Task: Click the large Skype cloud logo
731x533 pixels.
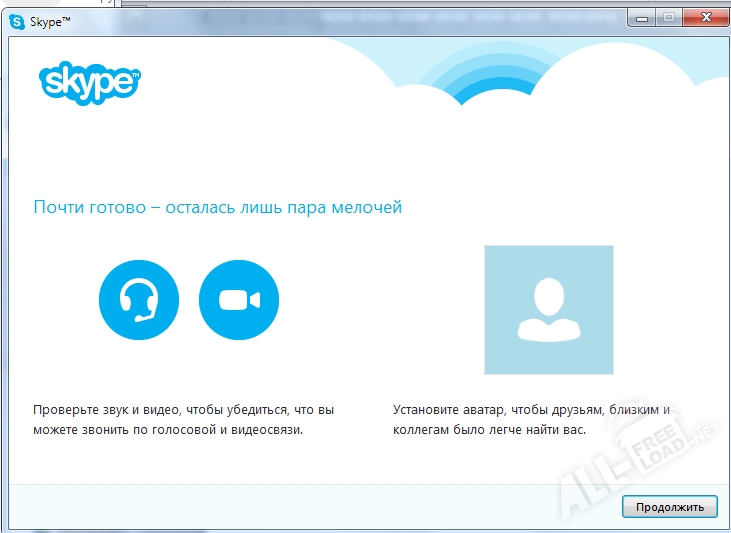Action: click(90, 82)
